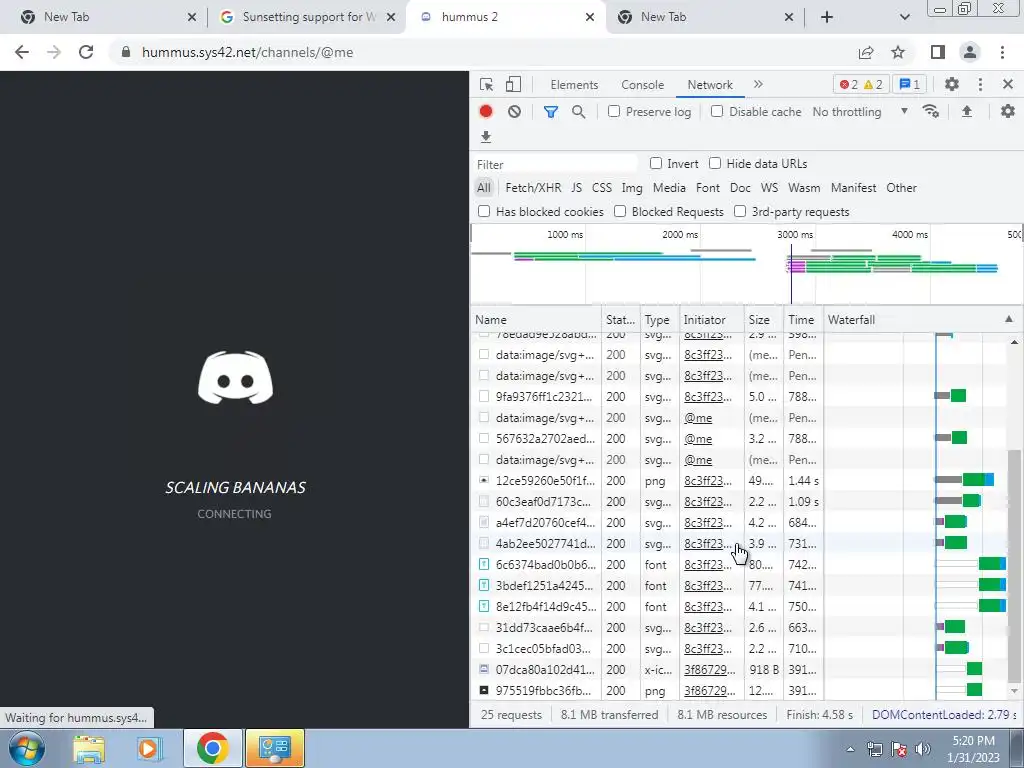Open 3f86729 initiator for 975519fbbc36fb

pos(709,690)
